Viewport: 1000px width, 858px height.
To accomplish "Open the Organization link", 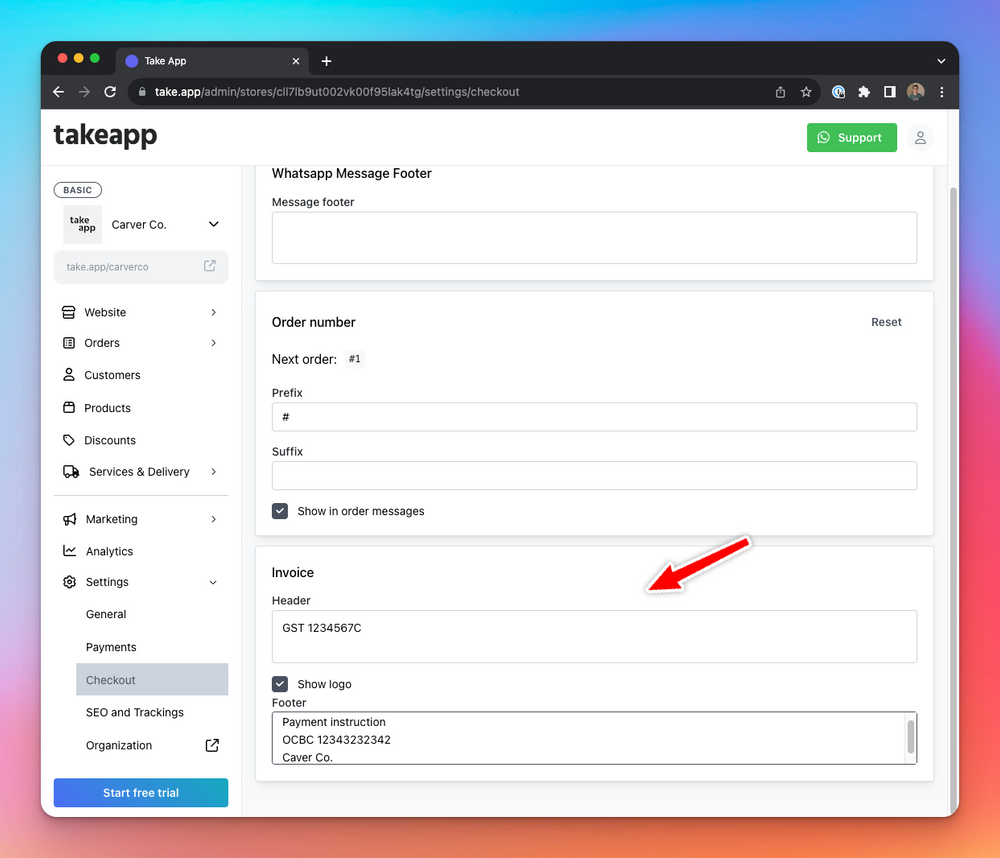I will 119,745.
